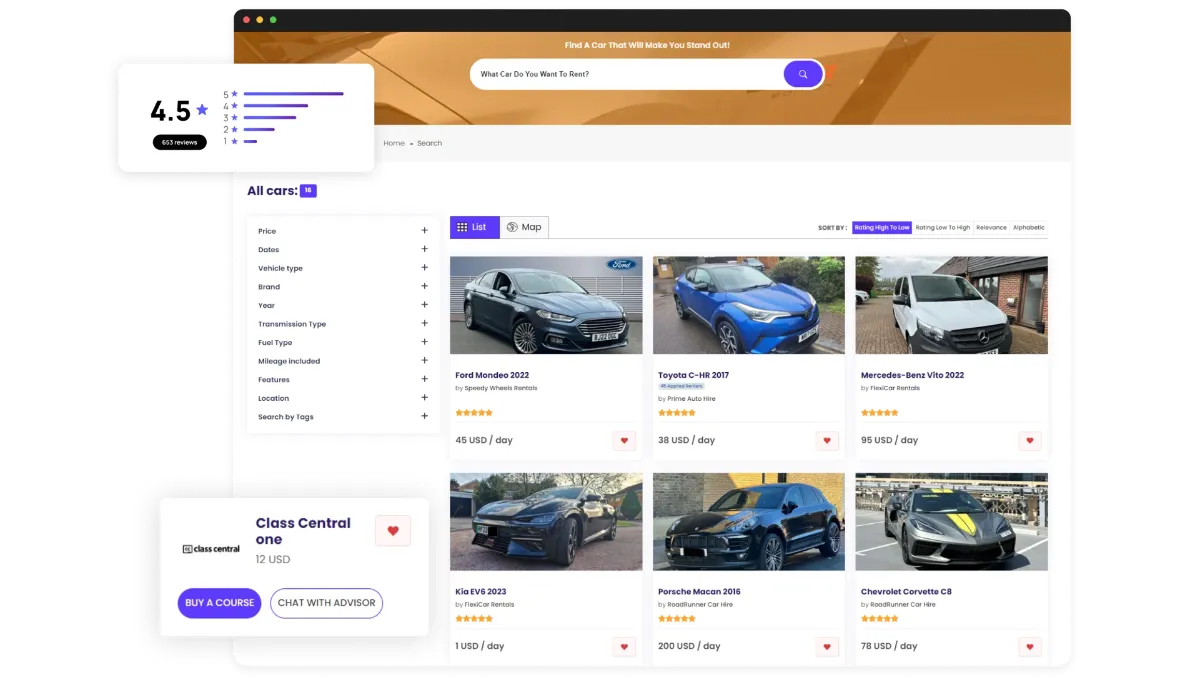
Task: Click the Toyota C-HR star rating
Action: 677,412
